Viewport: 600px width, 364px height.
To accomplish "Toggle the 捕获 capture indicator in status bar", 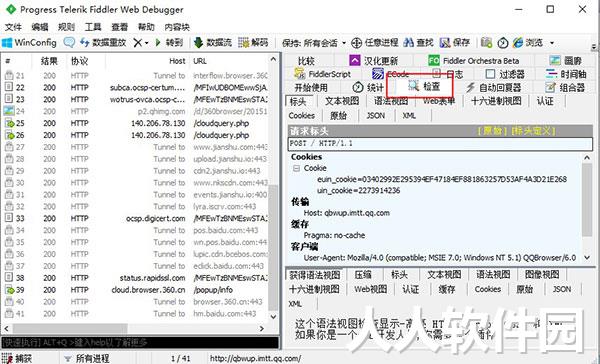I will click(18, 359).
